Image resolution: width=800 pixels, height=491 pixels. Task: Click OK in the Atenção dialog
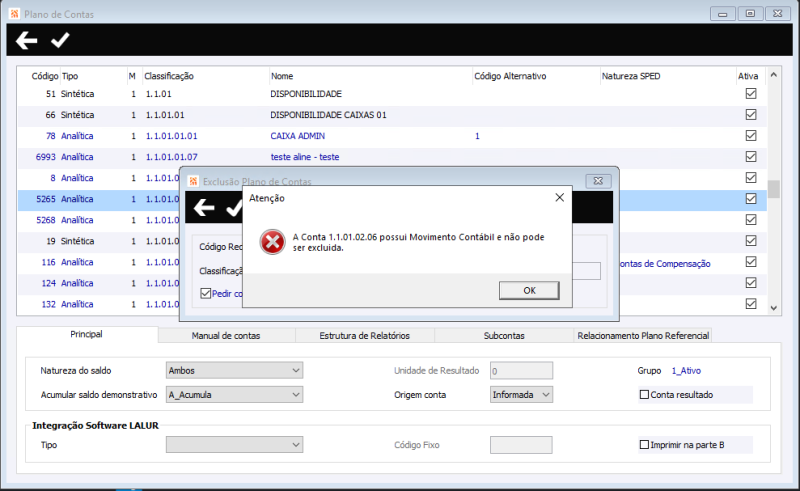[x=529, y=290]
